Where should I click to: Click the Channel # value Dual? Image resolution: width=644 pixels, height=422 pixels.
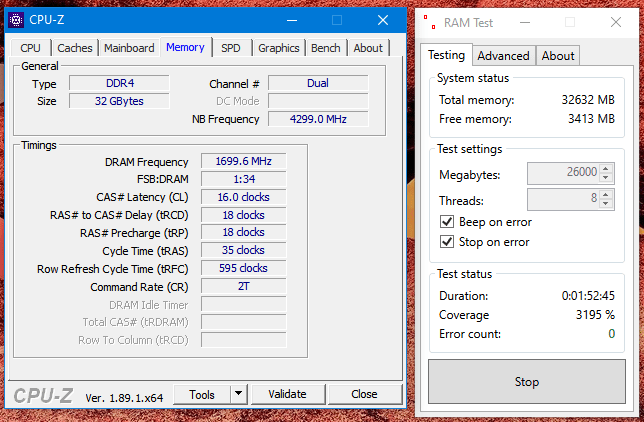click(x=318, y=83)
